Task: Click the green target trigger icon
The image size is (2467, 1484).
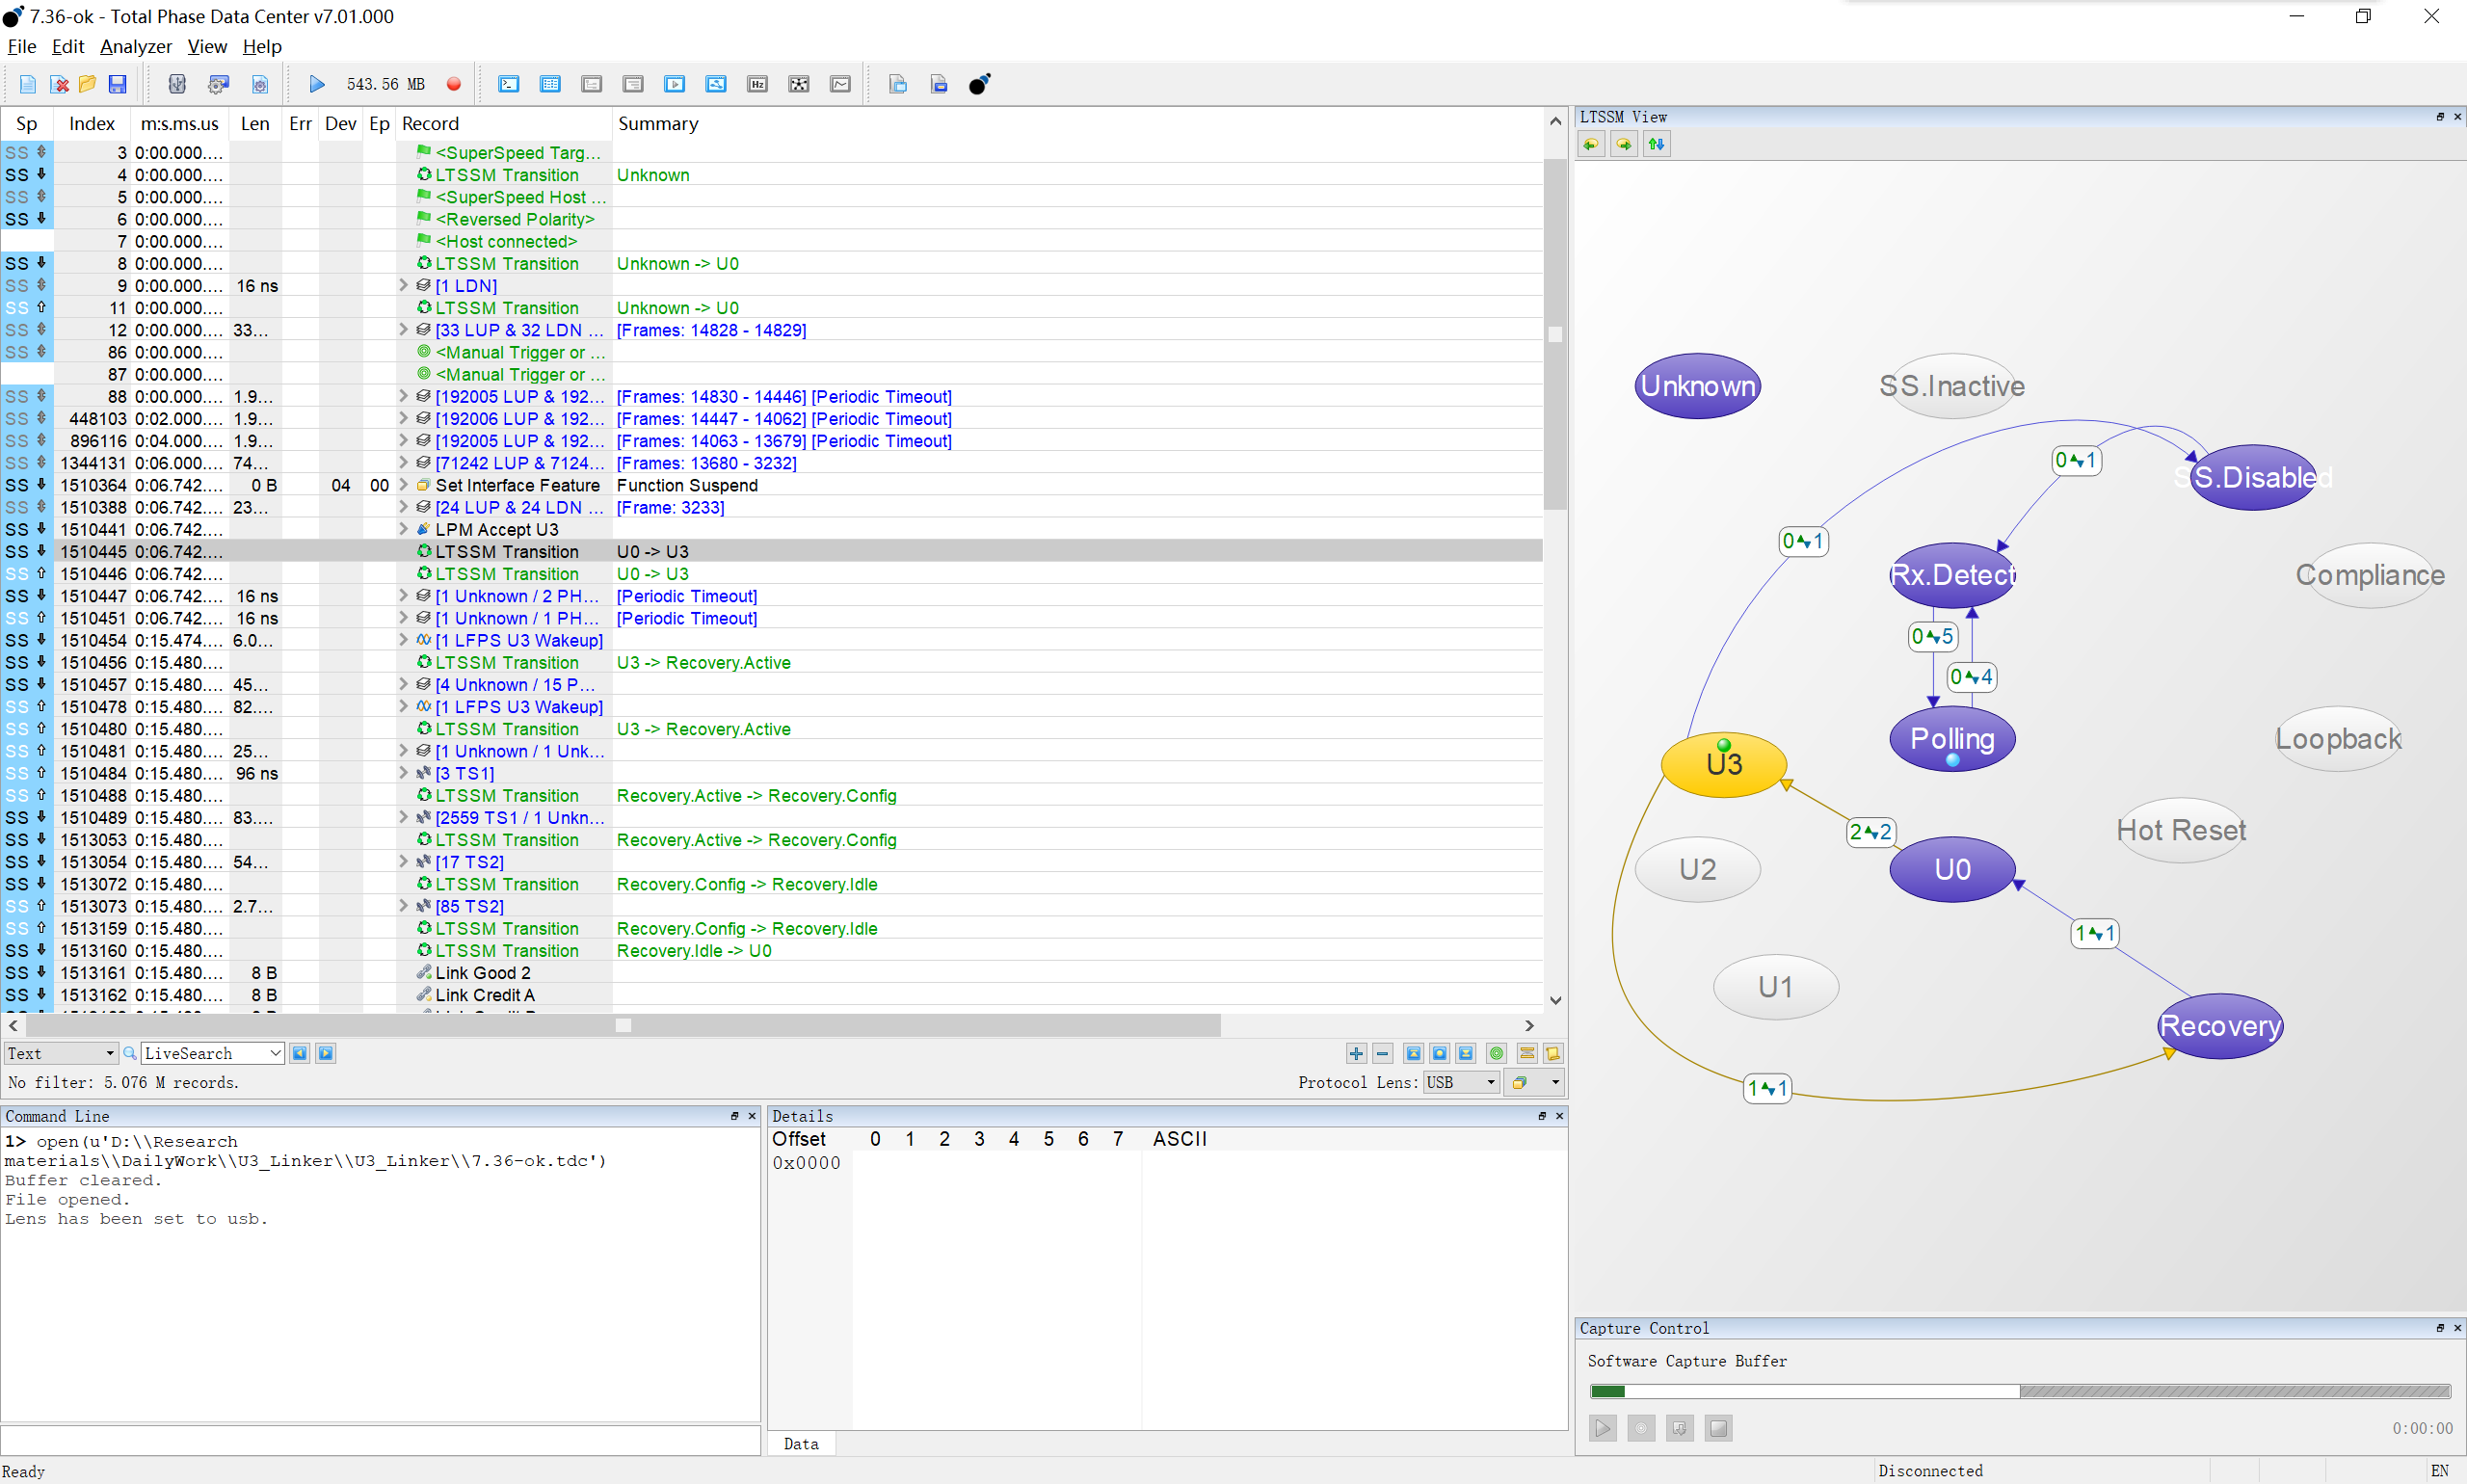Action: [x=1496, y=1053]
